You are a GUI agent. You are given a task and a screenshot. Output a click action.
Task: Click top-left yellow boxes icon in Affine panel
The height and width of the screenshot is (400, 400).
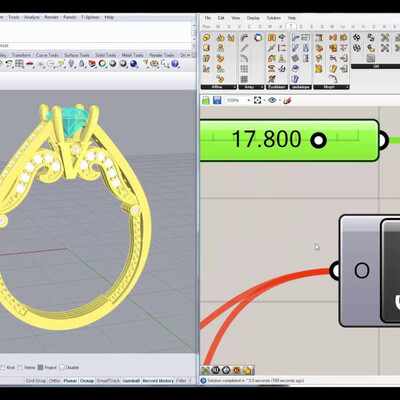206,37
